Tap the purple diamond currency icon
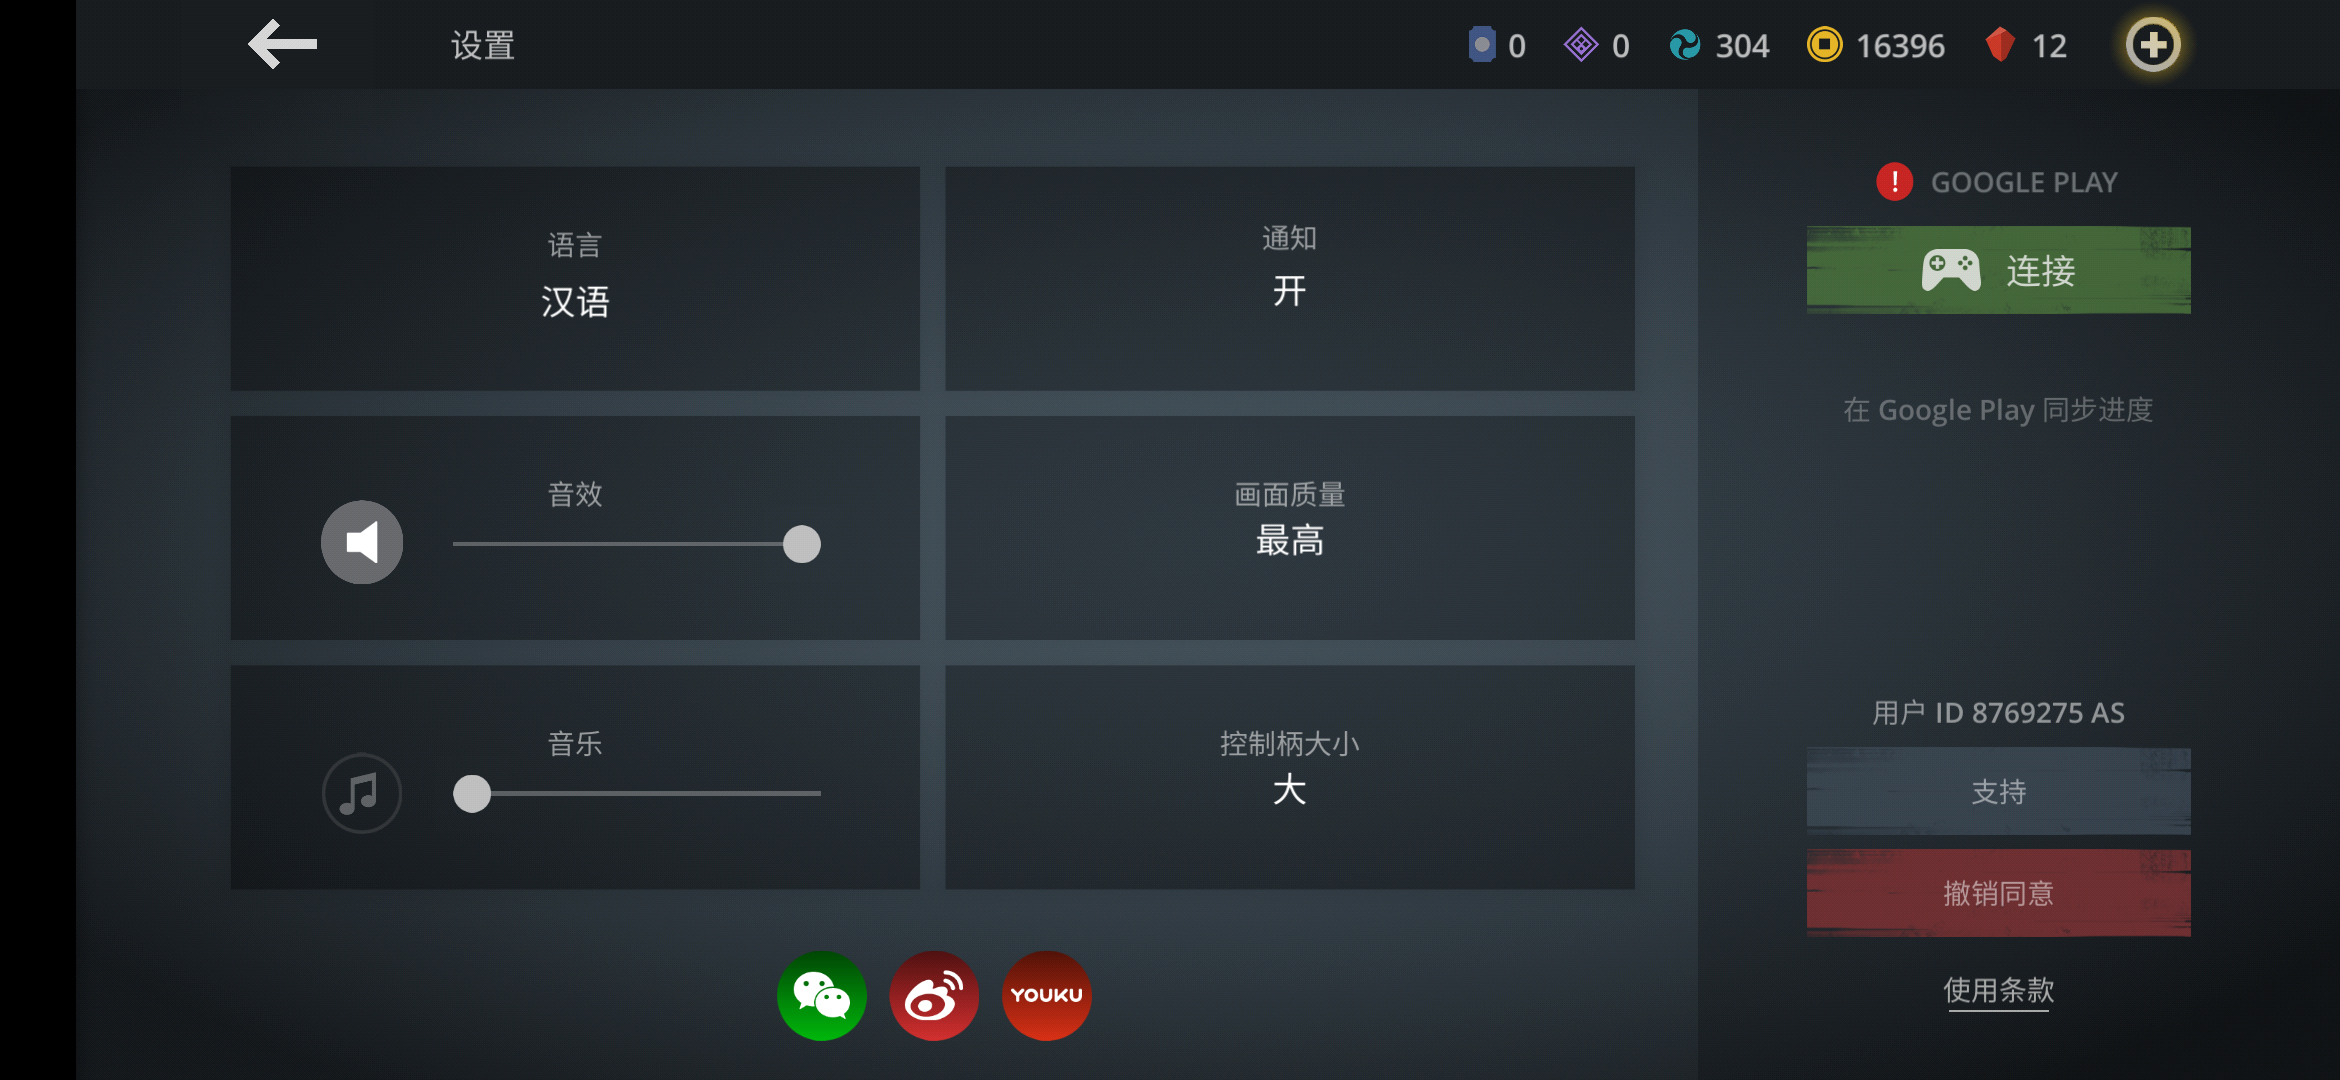The height and width of the screenshot is (1080, 2340). [x=1581, y=45]
